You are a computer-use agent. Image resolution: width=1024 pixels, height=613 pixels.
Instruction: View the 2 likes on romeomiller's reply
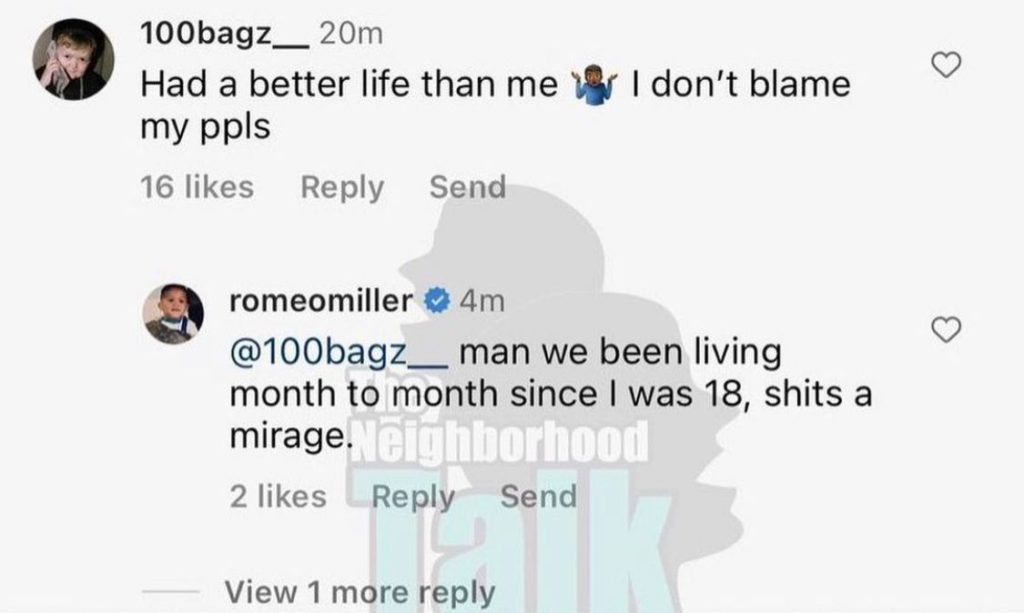[x=277, y=496]
